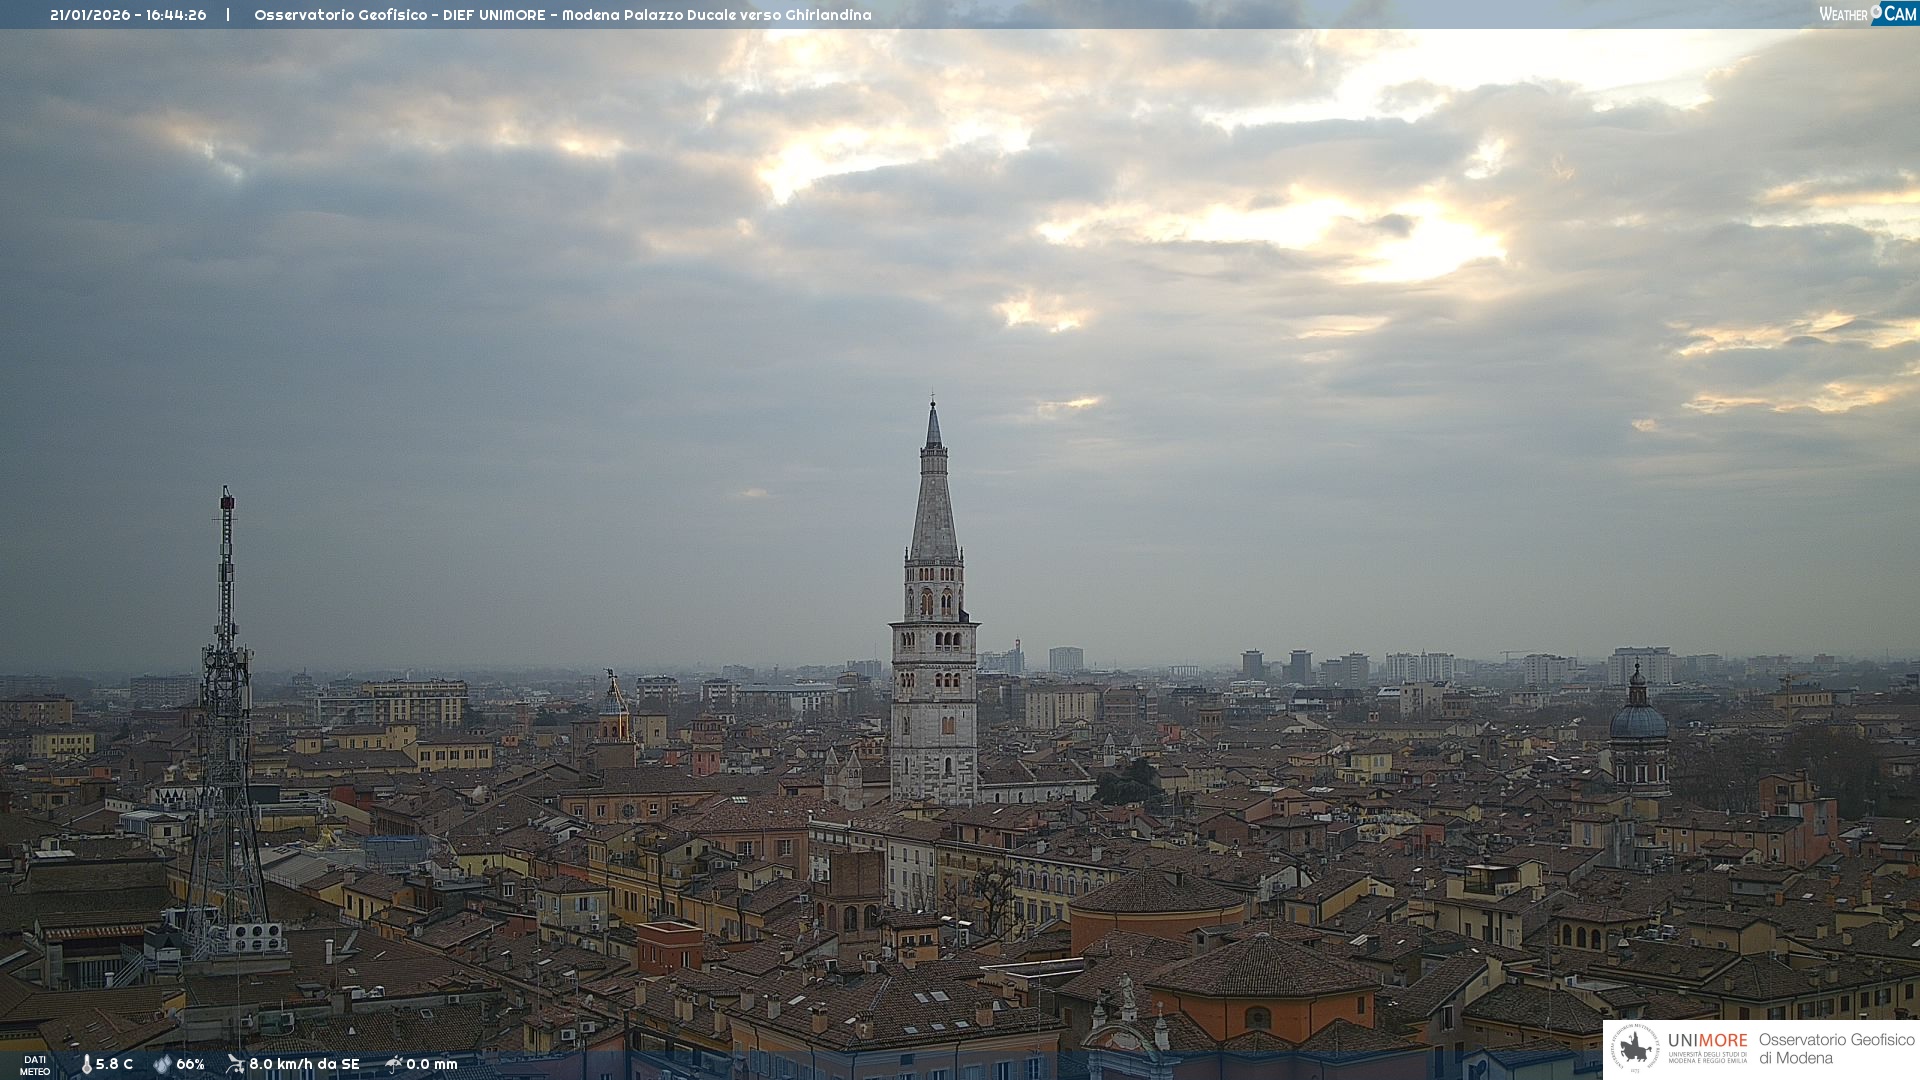Click the blue church dome on the right
The width and height of the screenshot is (1920, 1080).
tap(1638, 721)
